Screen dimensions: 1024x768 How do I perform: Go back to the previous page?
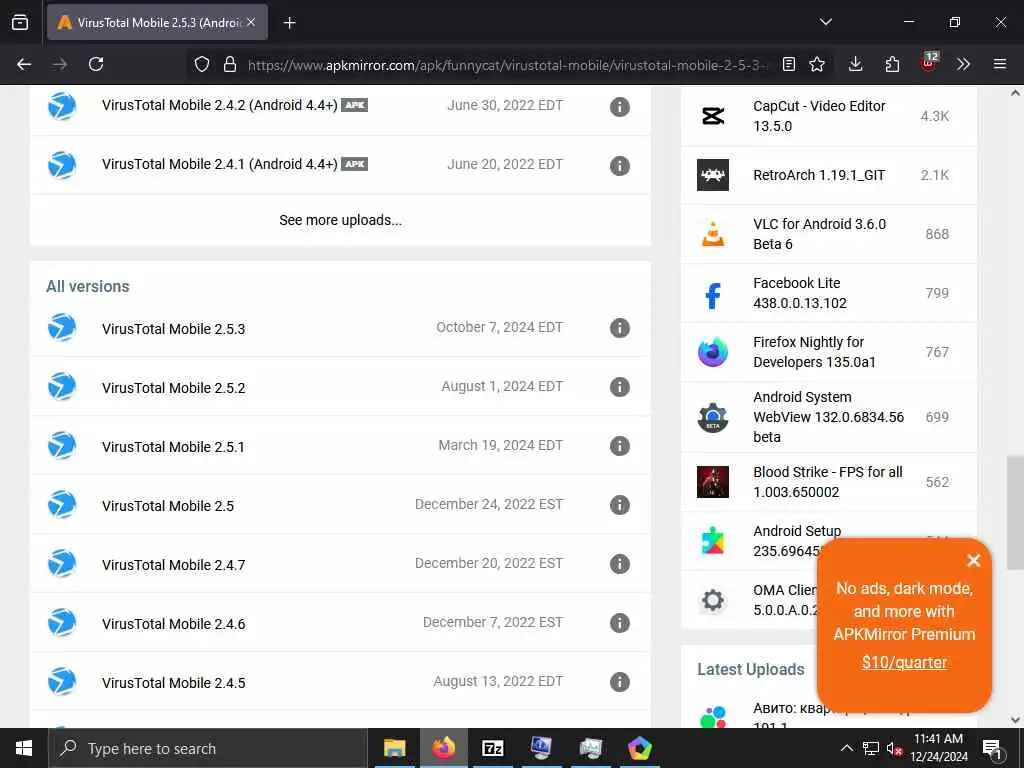point(24,64)
